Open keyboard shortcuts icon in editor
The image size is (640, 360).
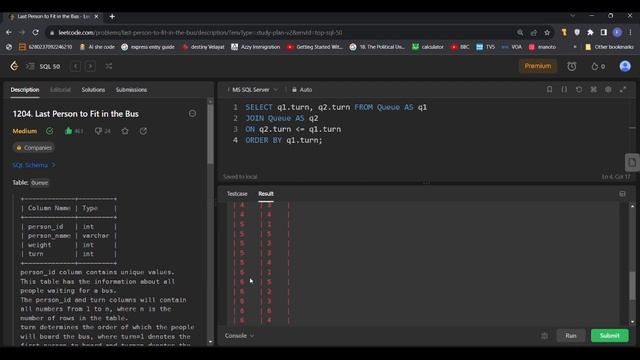point(593,89)
